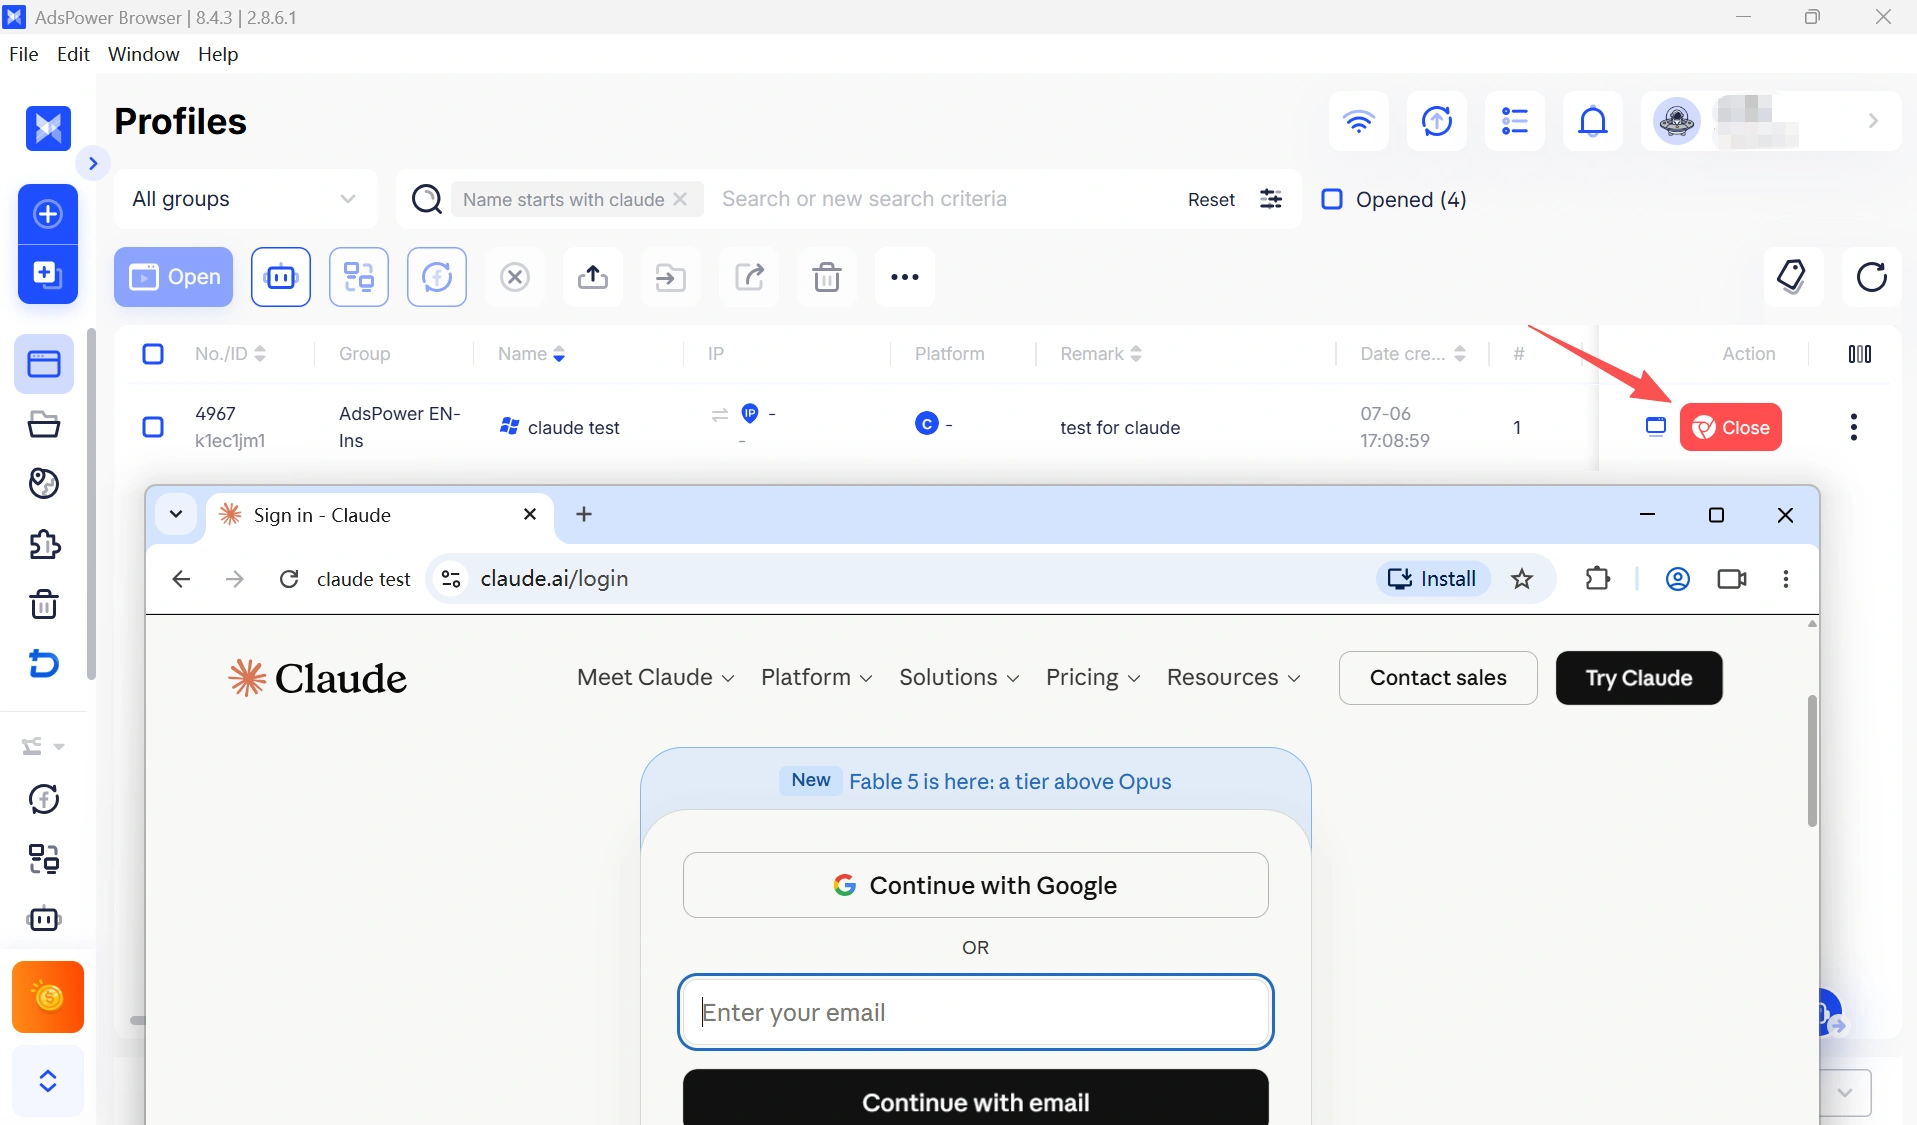The width and height of the screenshot is (1917, 1125).
Task: Open the Trash bin in left sidebar
Action: pos(44,605)
